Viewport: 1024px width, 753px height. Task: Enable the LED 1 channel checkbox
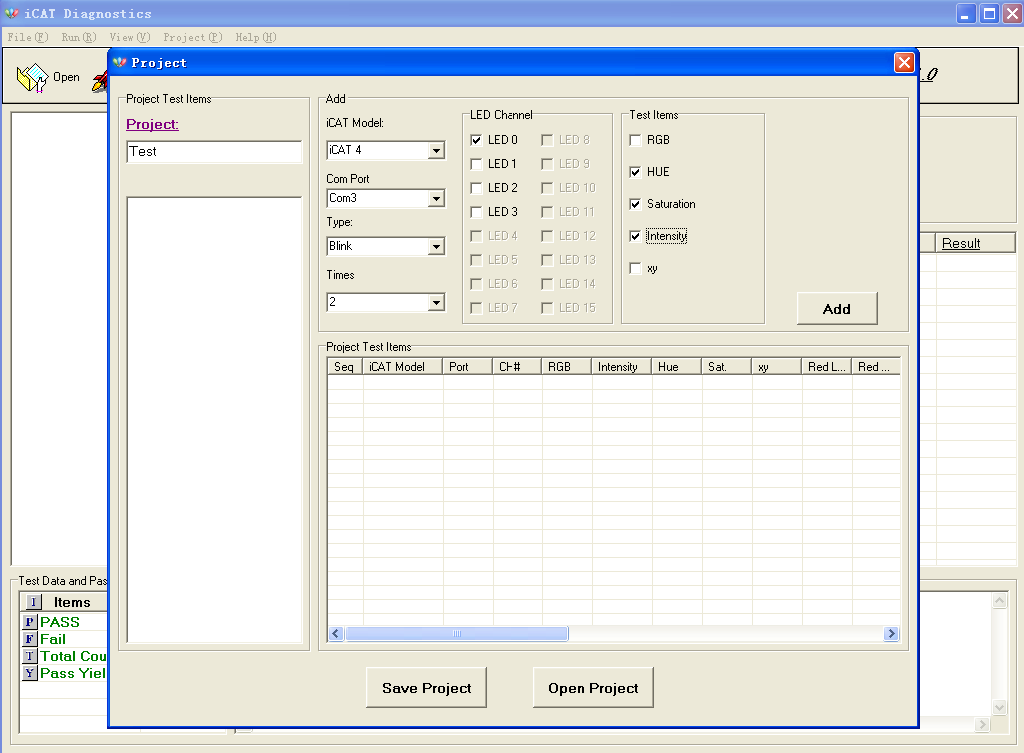coord(477,164)
